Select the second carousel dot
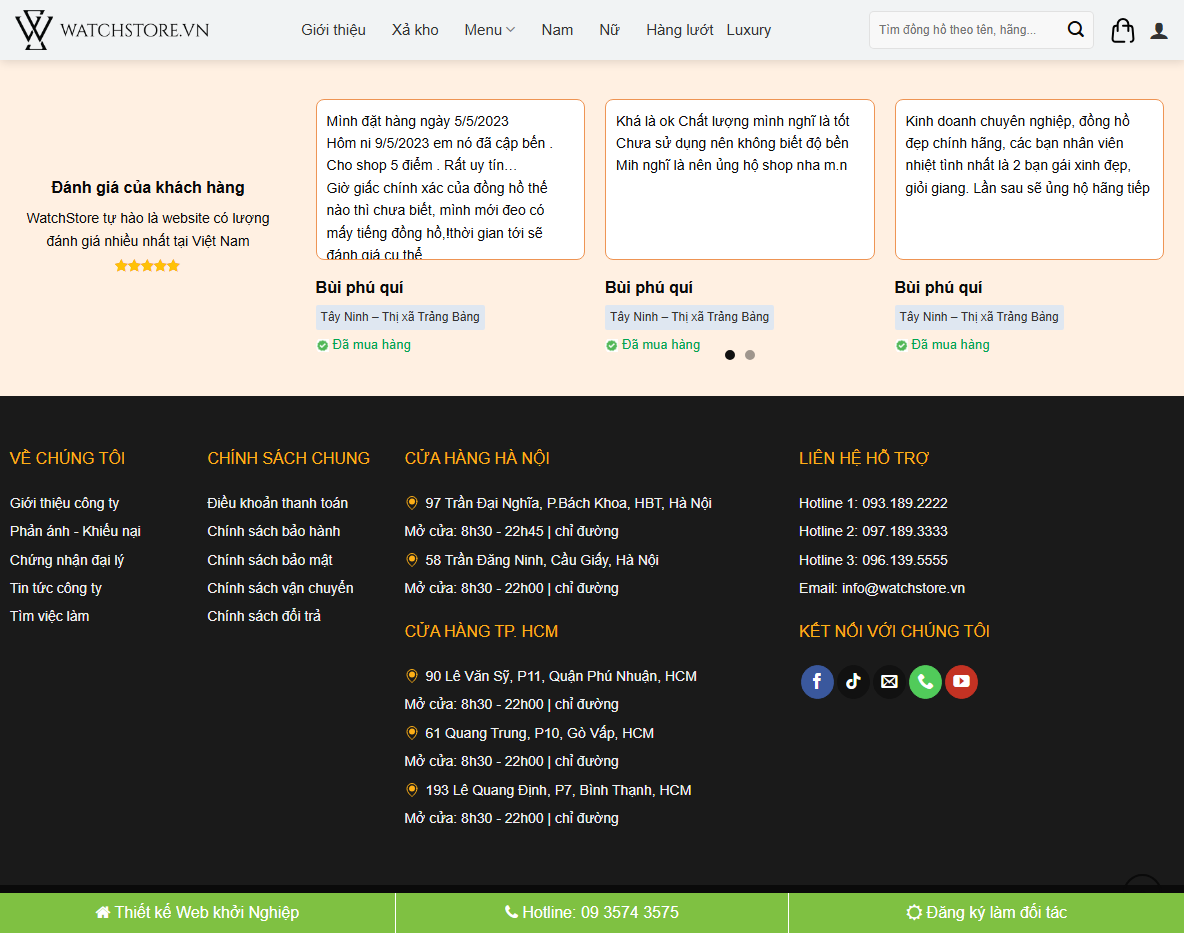 coord(750,354)
